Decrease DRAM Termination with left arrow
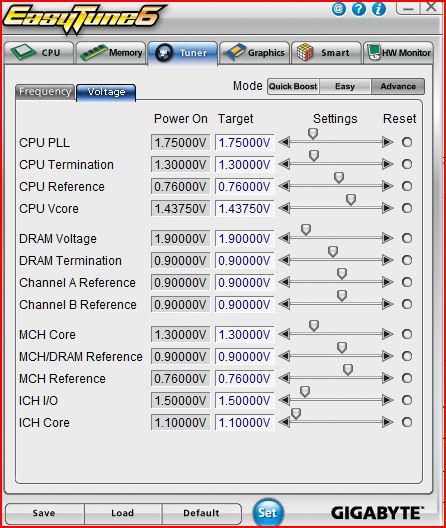 pos(285,260)
